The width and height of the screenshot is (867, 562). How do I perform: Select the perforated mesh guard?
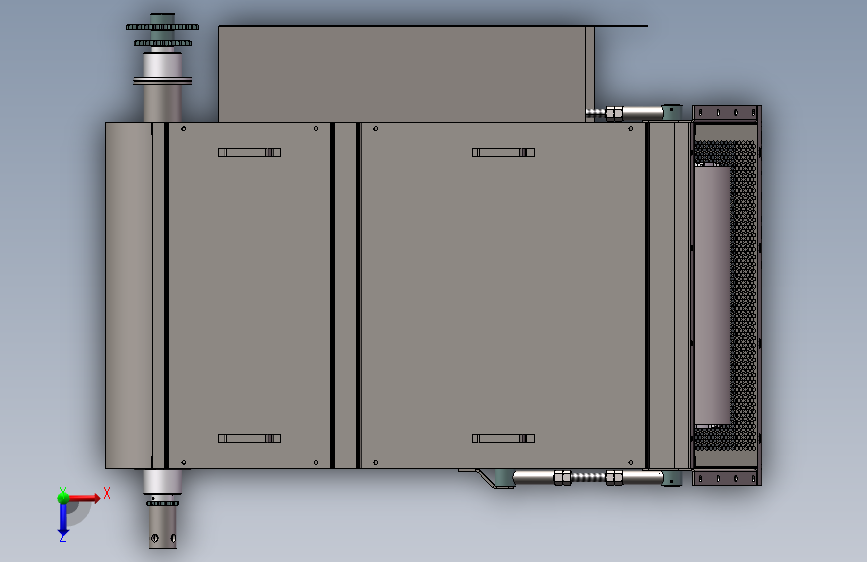[743, 296]
